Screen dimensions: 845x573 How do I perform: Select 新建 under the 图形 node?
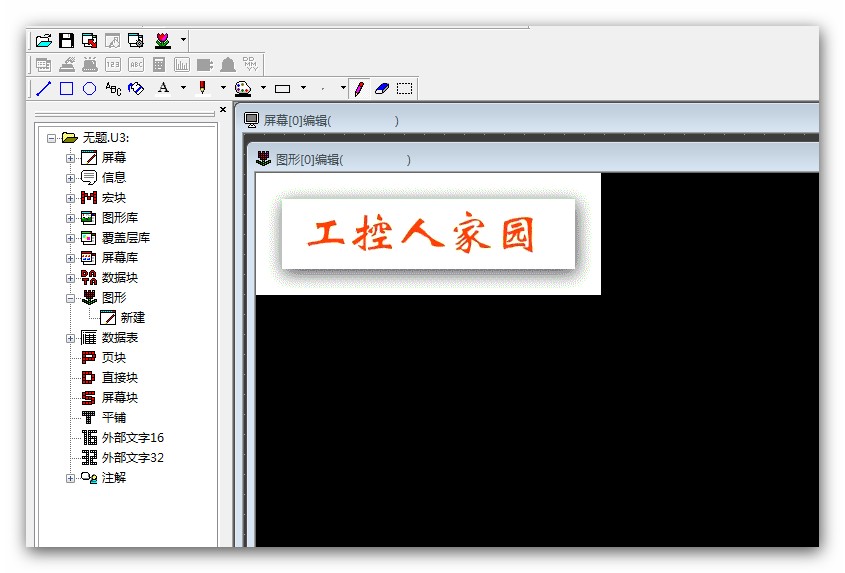(x=132, y=318)
